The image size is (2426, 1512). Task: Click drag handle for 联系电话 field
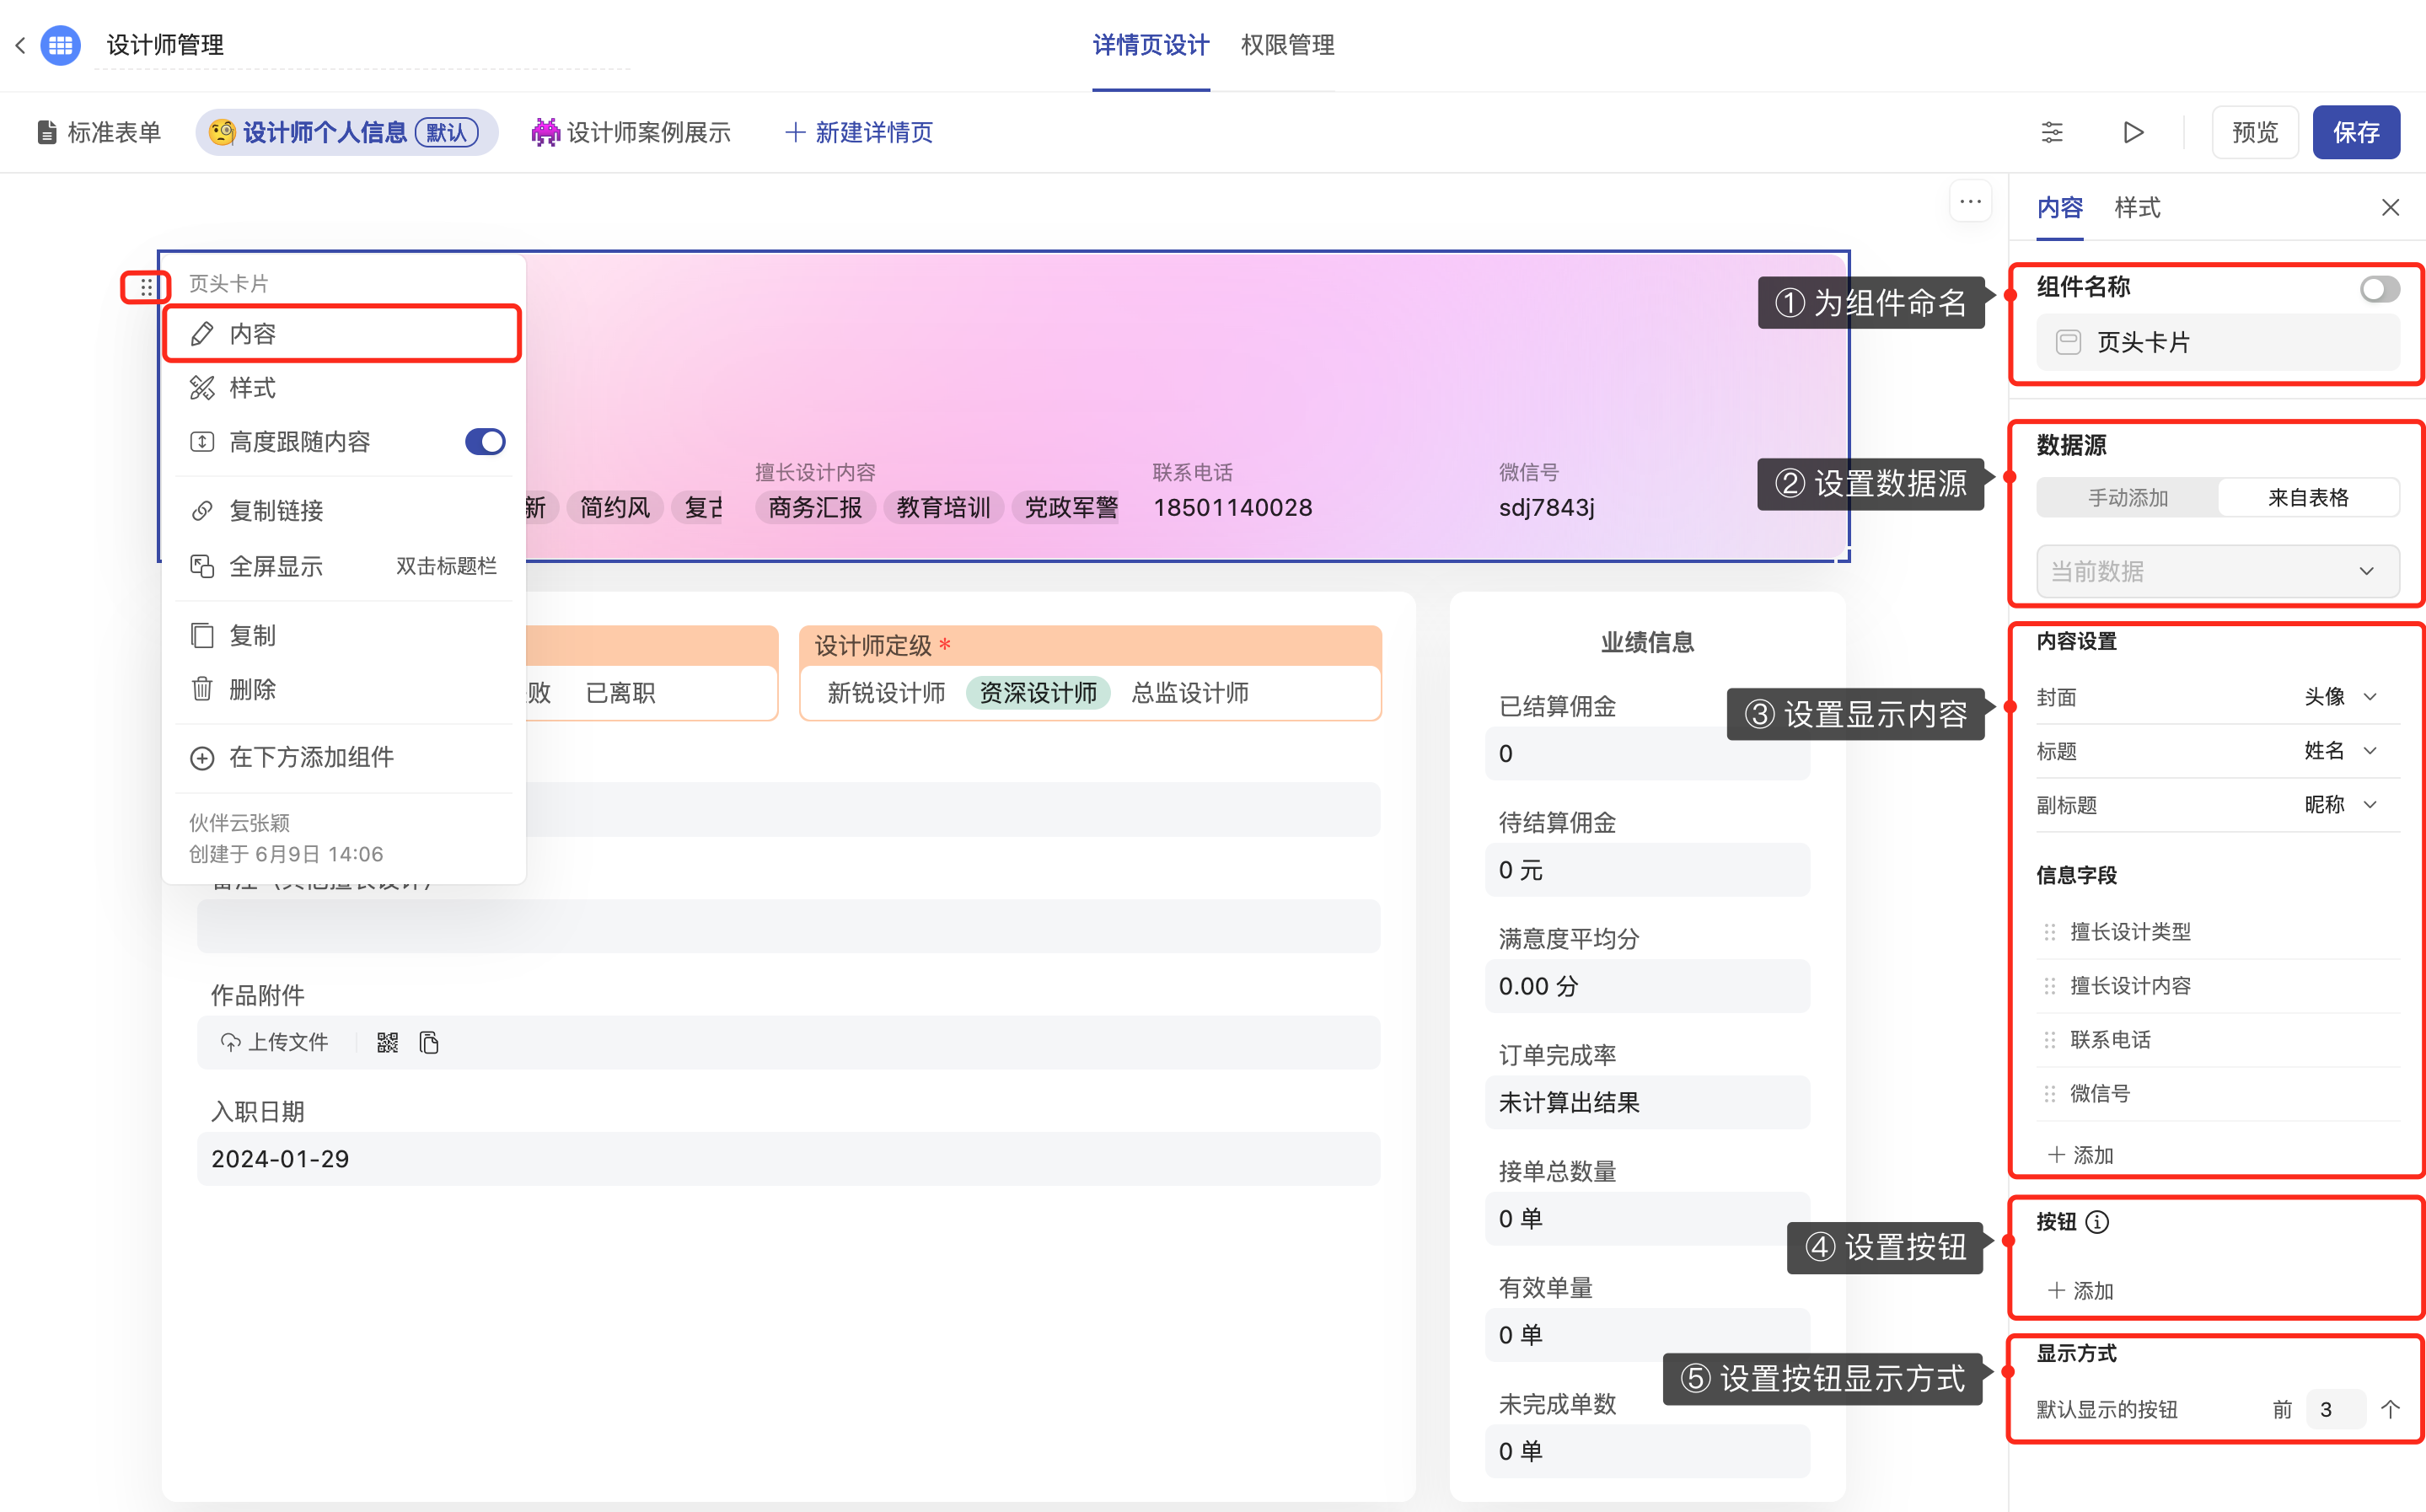pyautogui.click(x=2050, y=1039)
